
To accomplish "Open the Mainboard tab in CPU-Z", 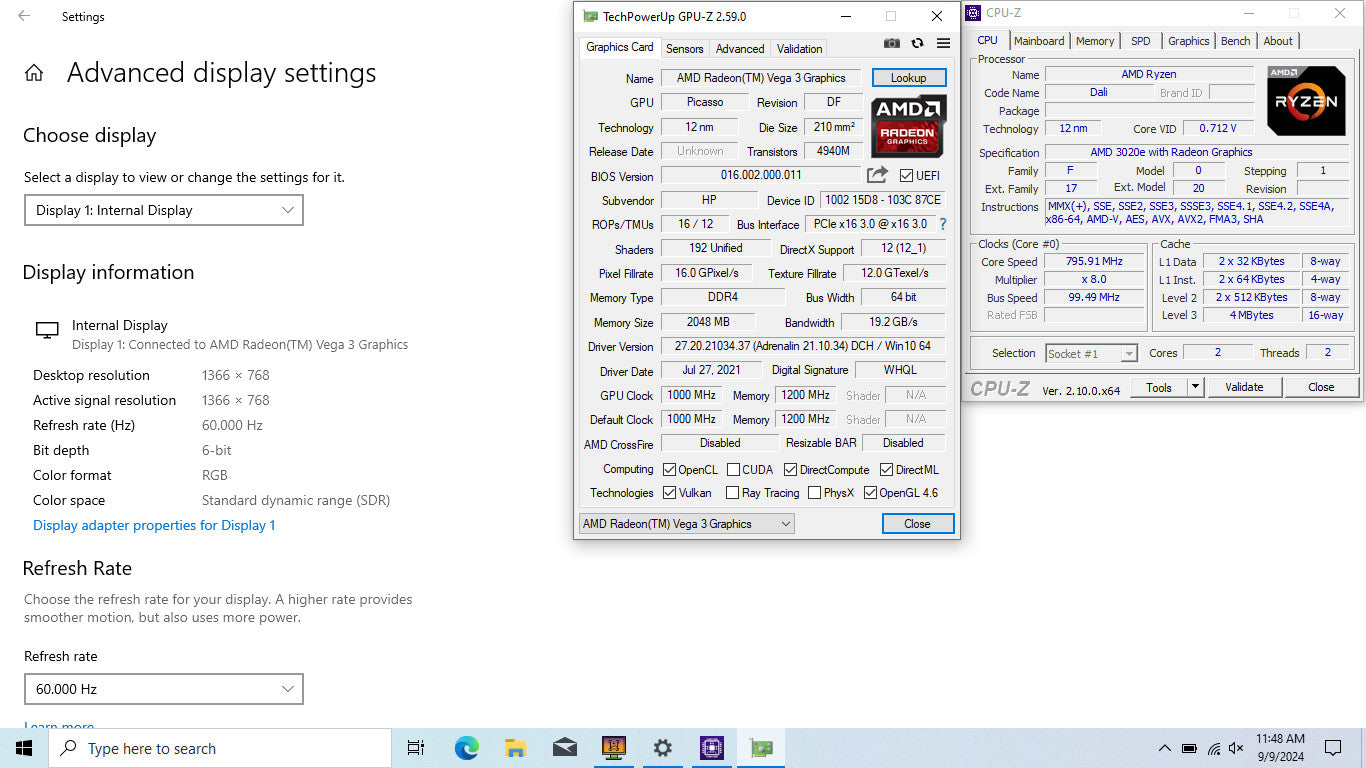I will pyautogui.click(x=1039, y=41).
